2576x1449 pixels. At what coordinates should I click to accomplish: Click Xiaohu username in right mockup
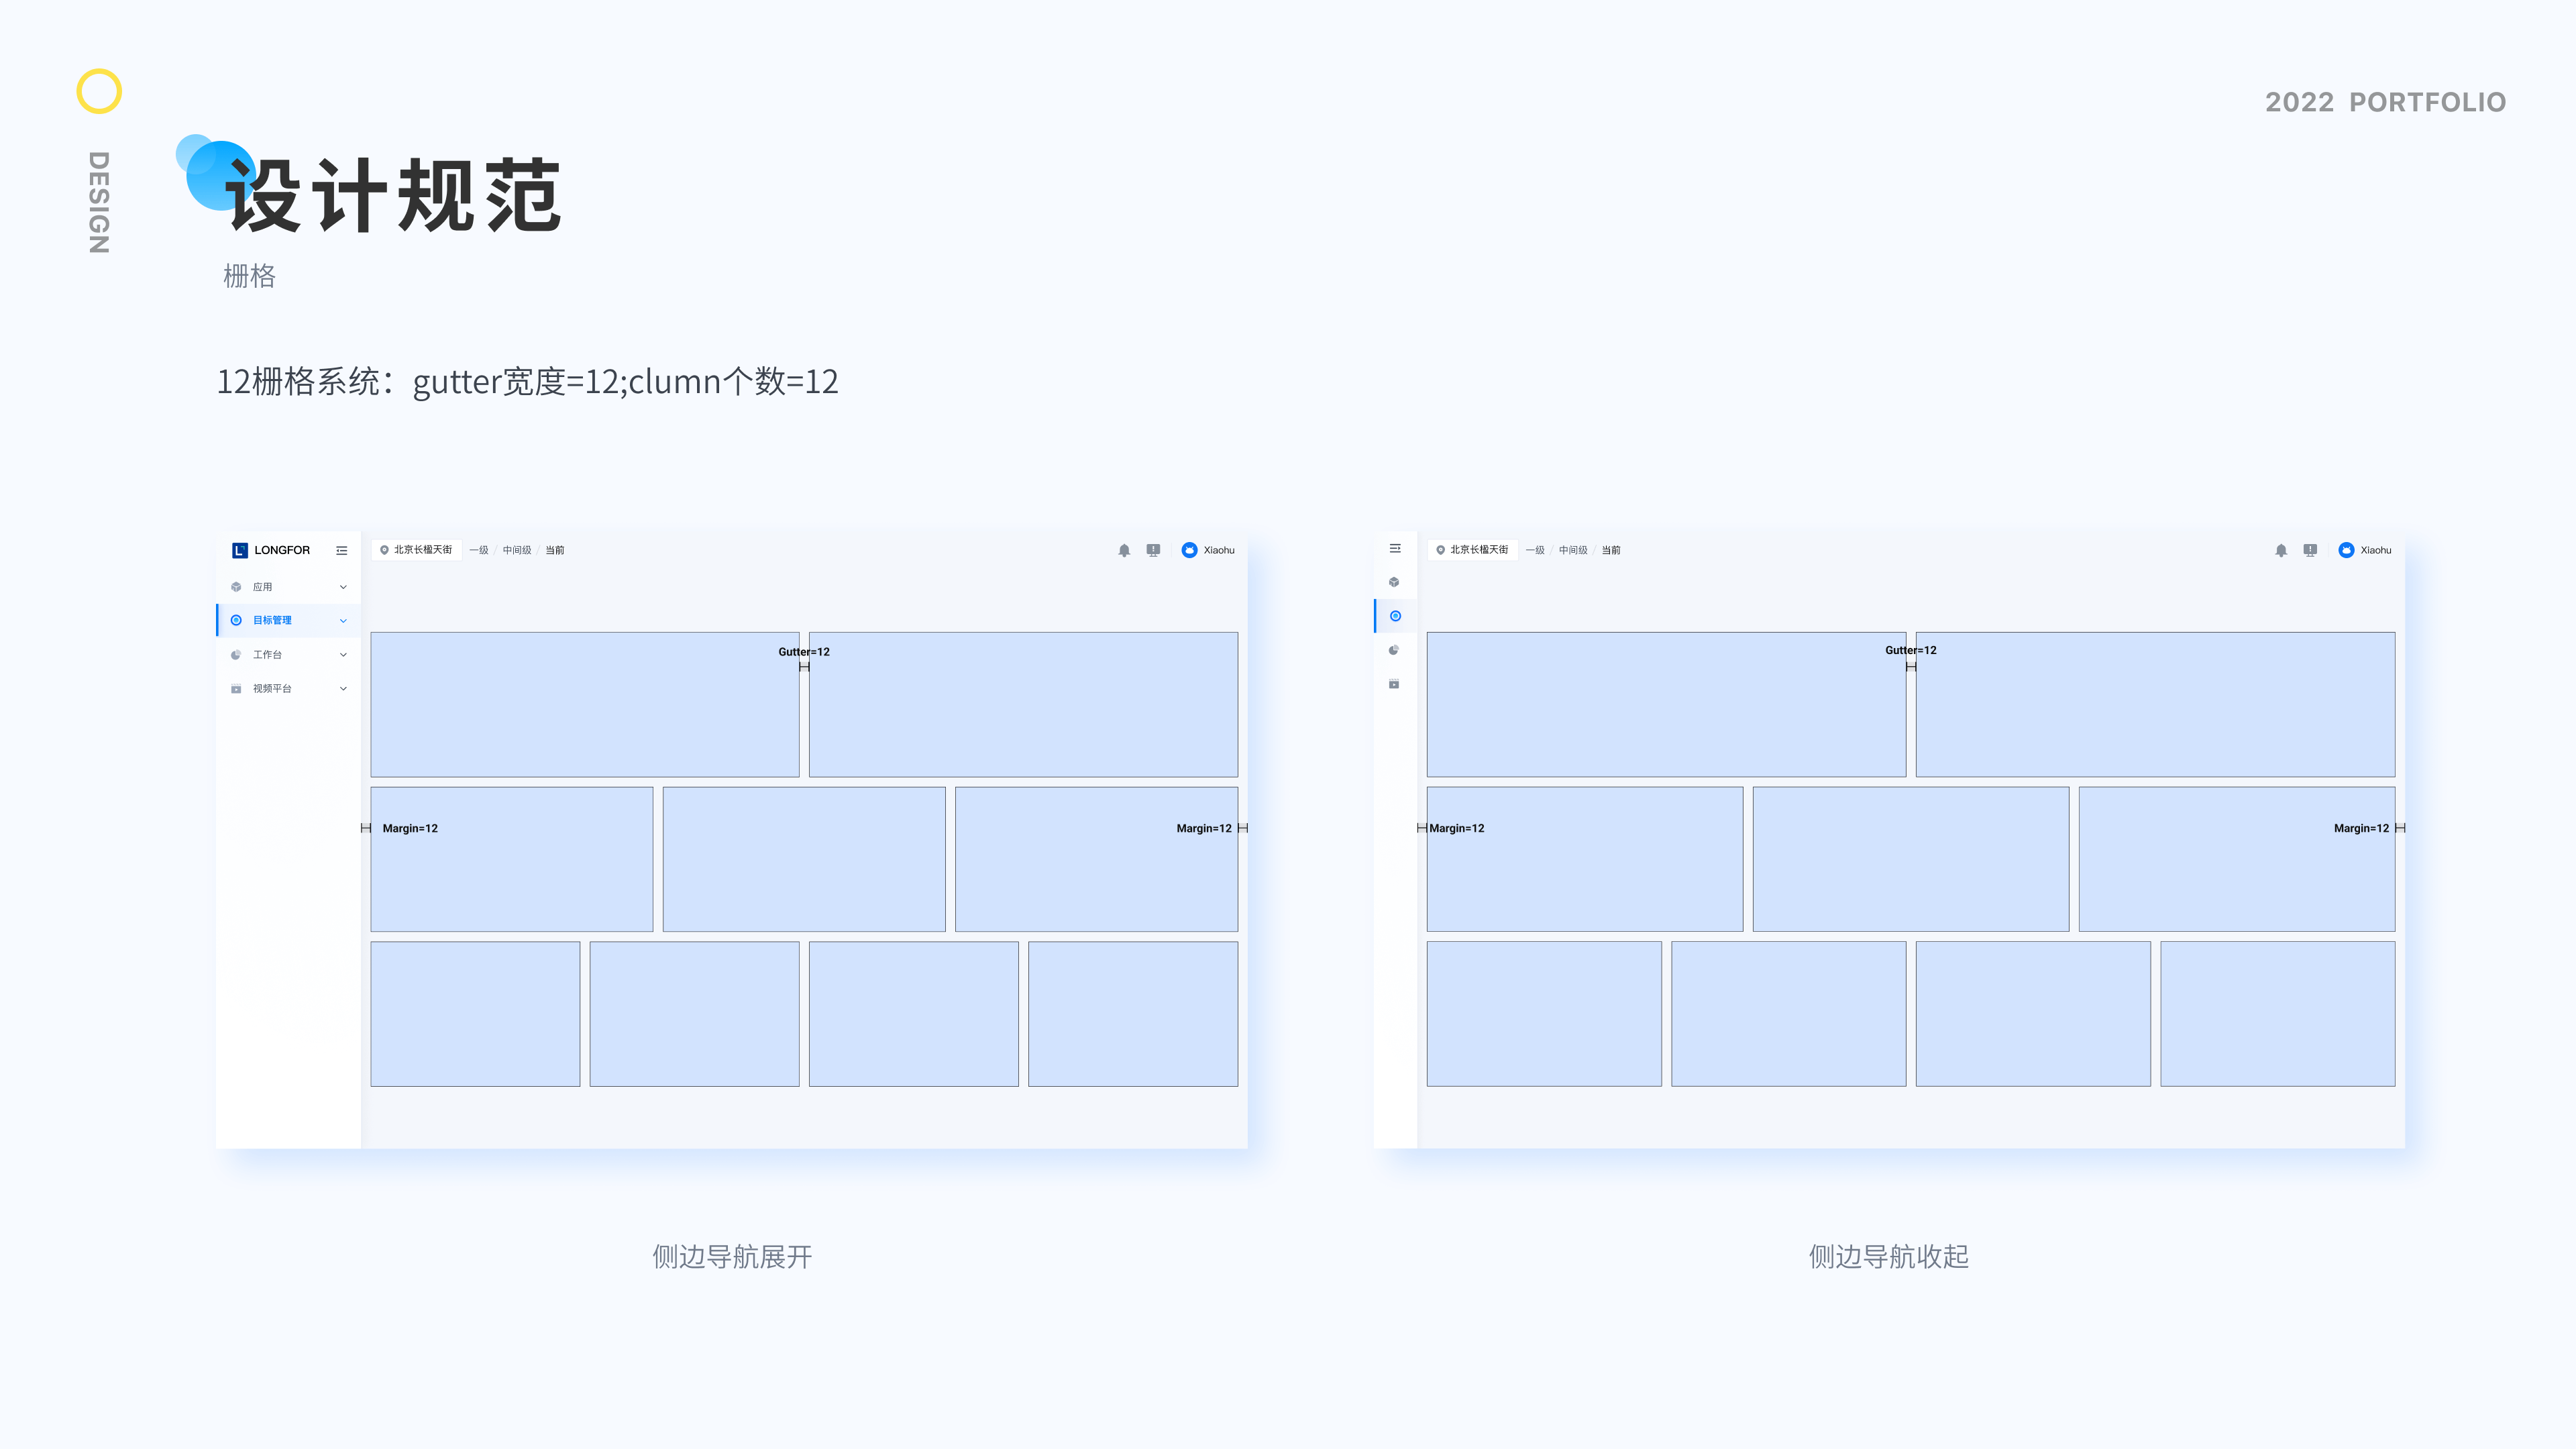point(2376,550)
